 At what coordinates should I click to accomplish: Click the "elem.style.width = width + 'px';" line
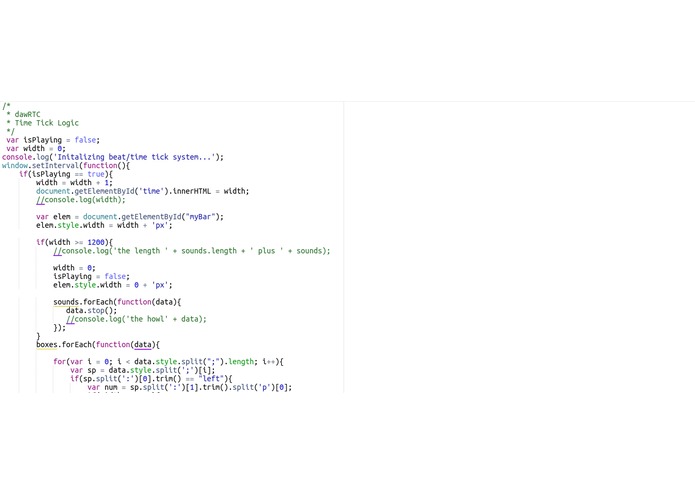(x=104, y=225)
